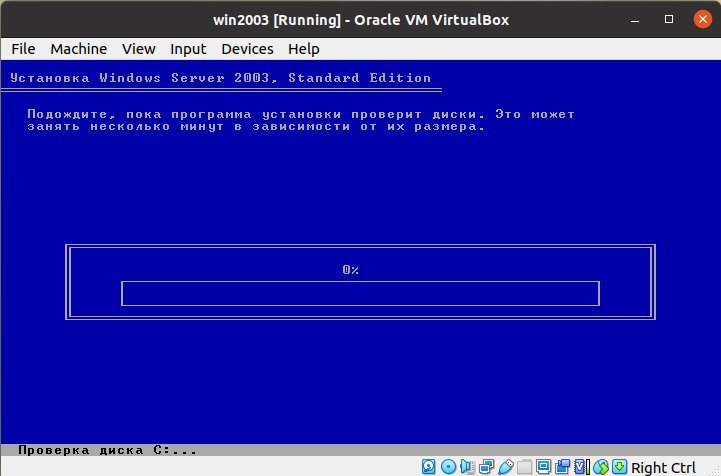721x476 pixels.
Task: Open the audio settings status icon
Action: [467, 467]
